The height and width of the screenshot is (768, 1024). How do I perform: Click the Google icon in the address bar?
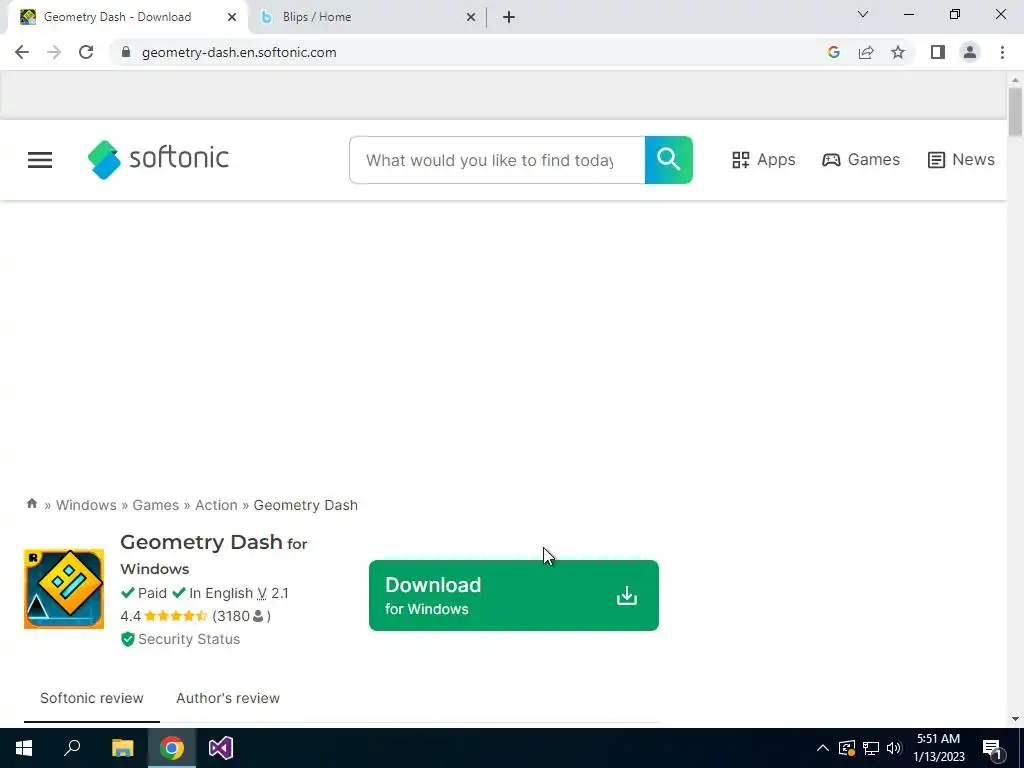pos(833,52)
